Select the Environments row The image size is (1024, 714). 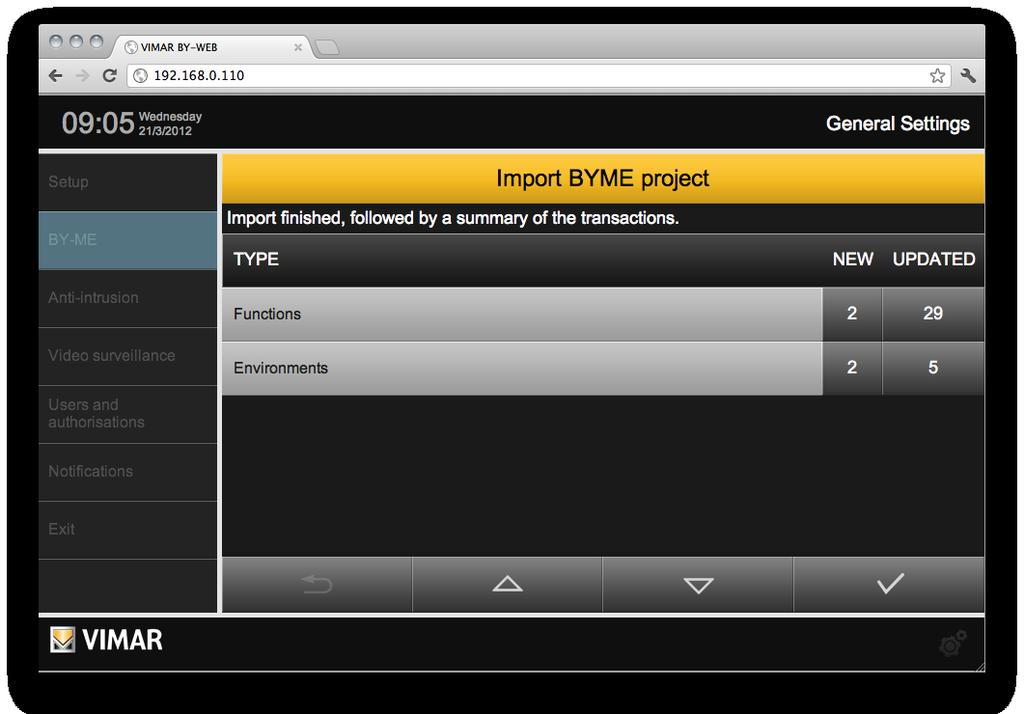pos(522,368)
